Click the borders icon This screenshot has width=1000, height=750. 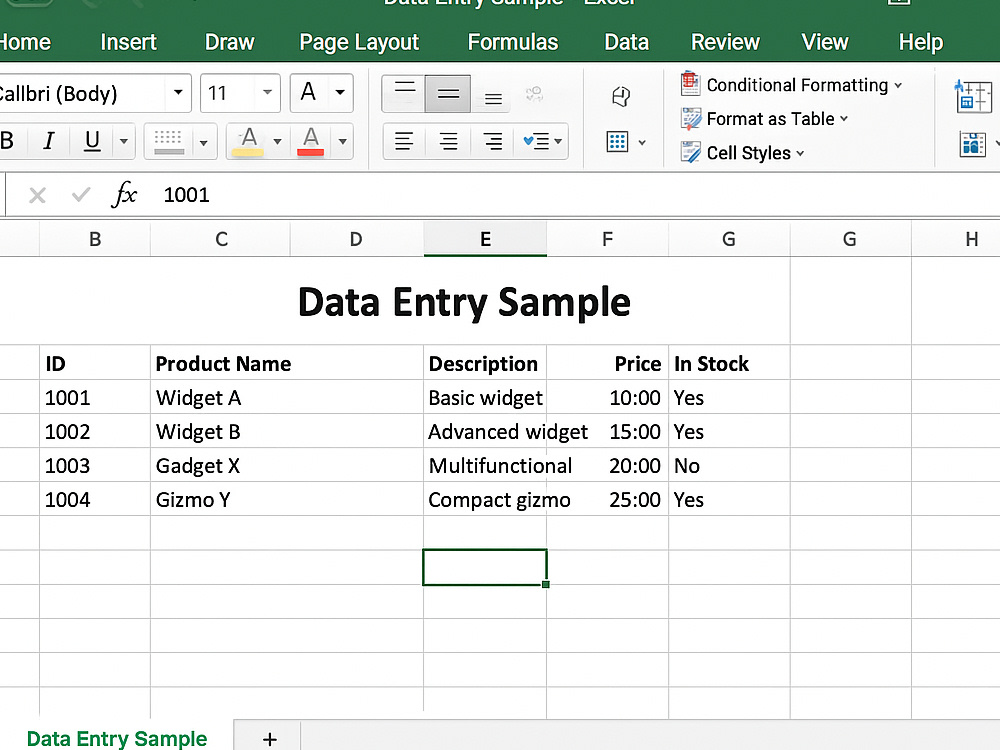(168, 141)
